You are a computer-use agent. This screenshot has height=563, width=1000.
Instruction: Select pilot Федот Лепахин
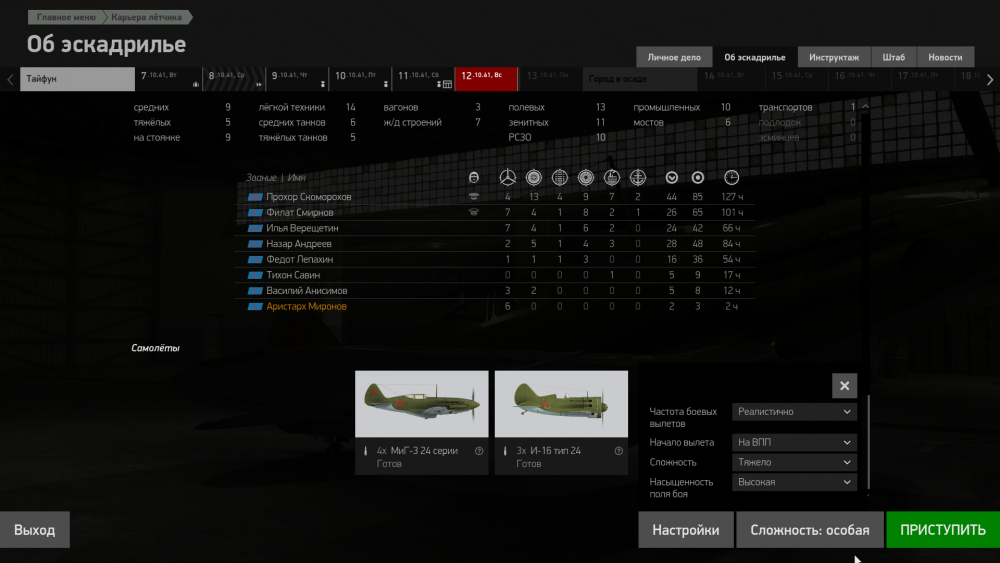pos(494,260)
